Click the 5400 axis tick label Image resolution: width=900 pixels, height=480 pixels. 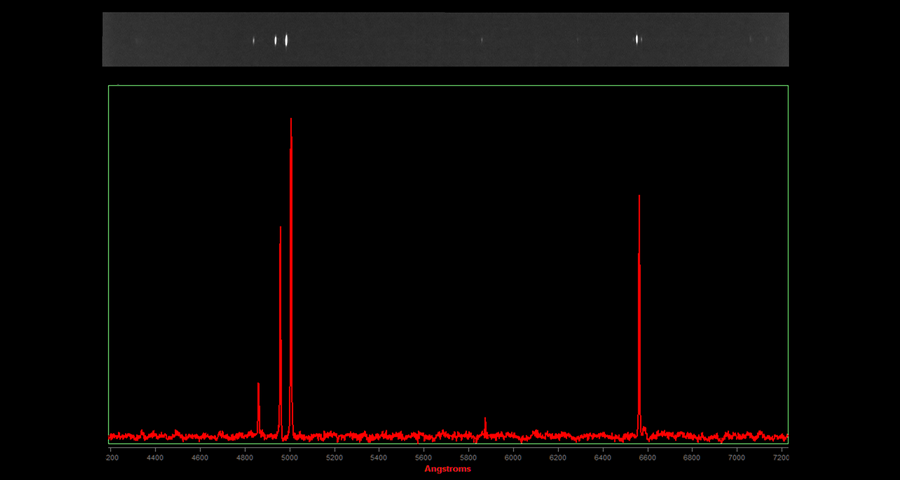tap(378, 457)
